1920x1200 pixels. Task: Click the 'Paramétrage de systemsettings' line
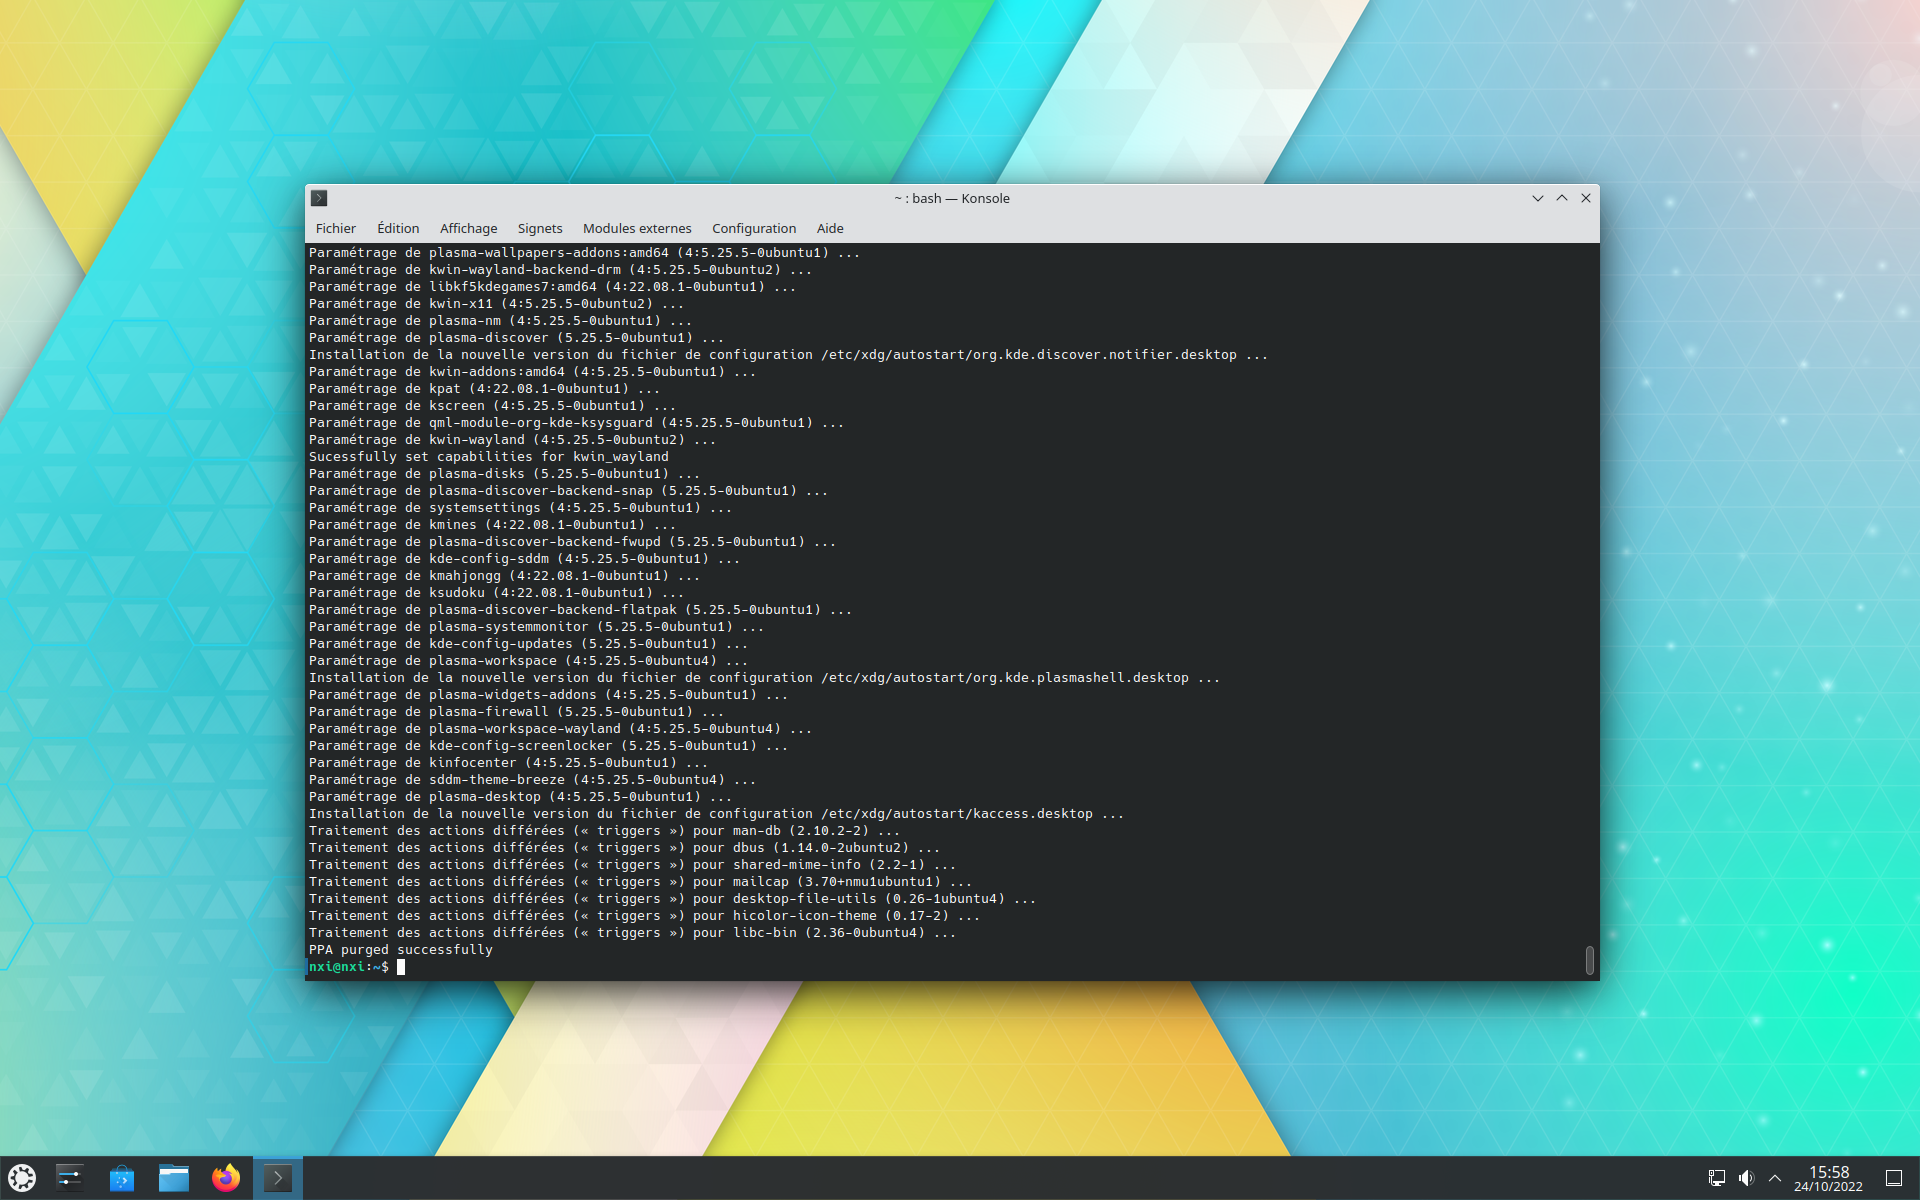[521, 508]
